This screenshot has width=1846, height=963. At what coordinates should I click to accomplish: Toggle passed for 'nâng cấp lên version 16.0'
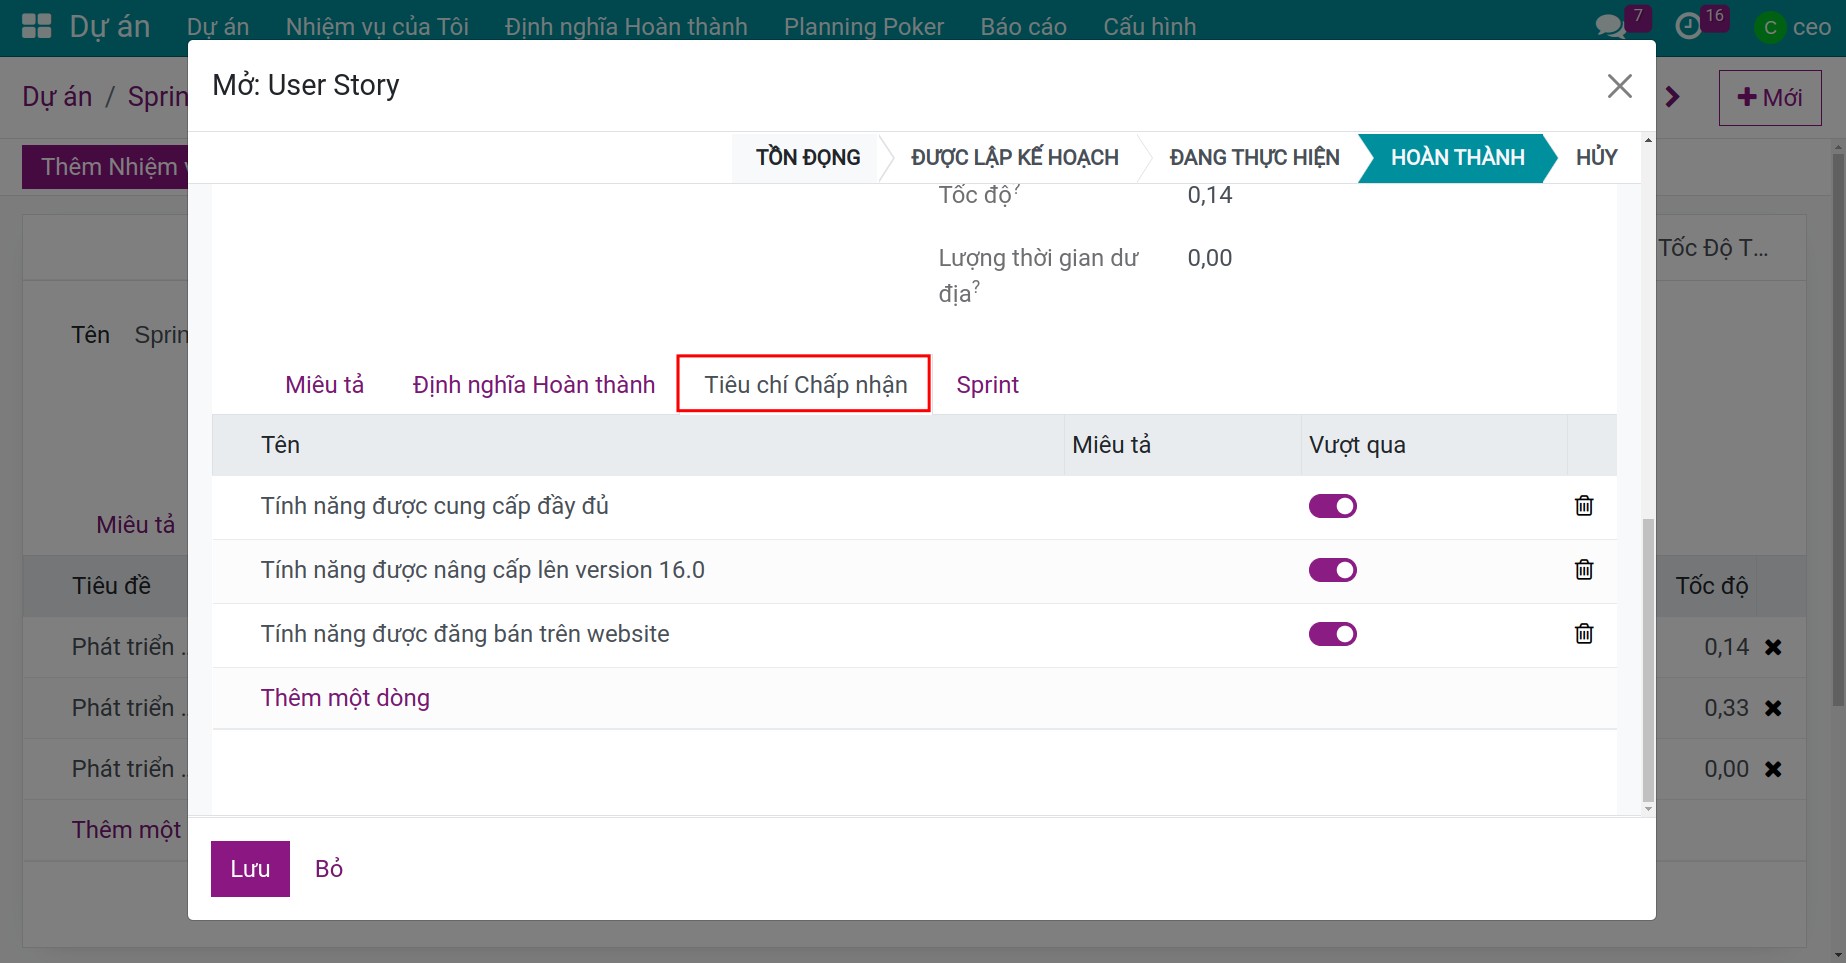[1333, 570]
